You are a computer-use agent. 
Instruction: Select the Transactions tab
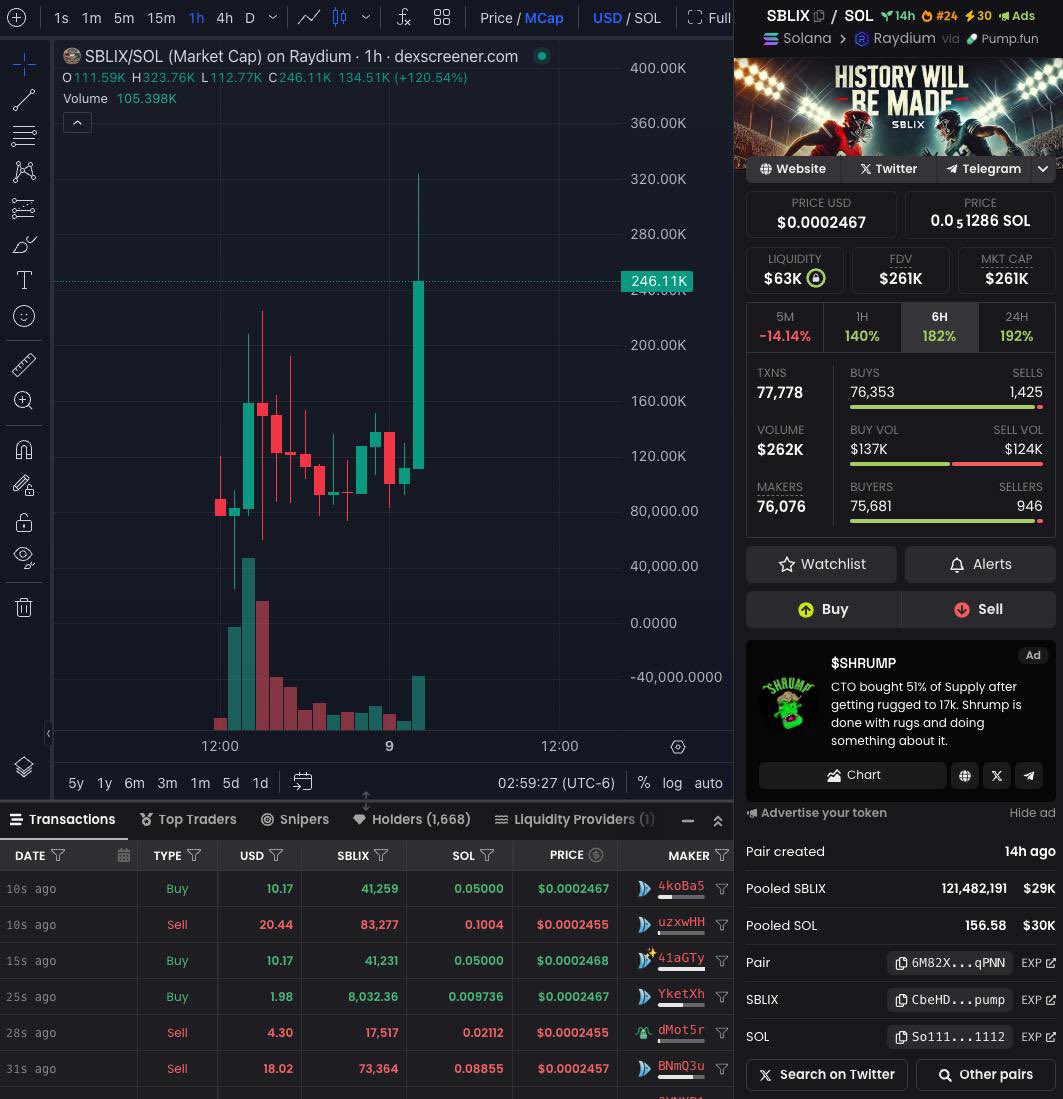[63, 819]
